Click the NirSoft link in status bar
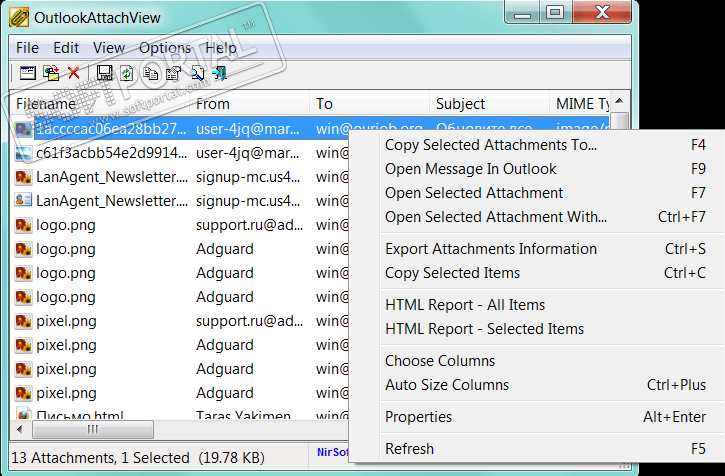 [x=332, y=452]
